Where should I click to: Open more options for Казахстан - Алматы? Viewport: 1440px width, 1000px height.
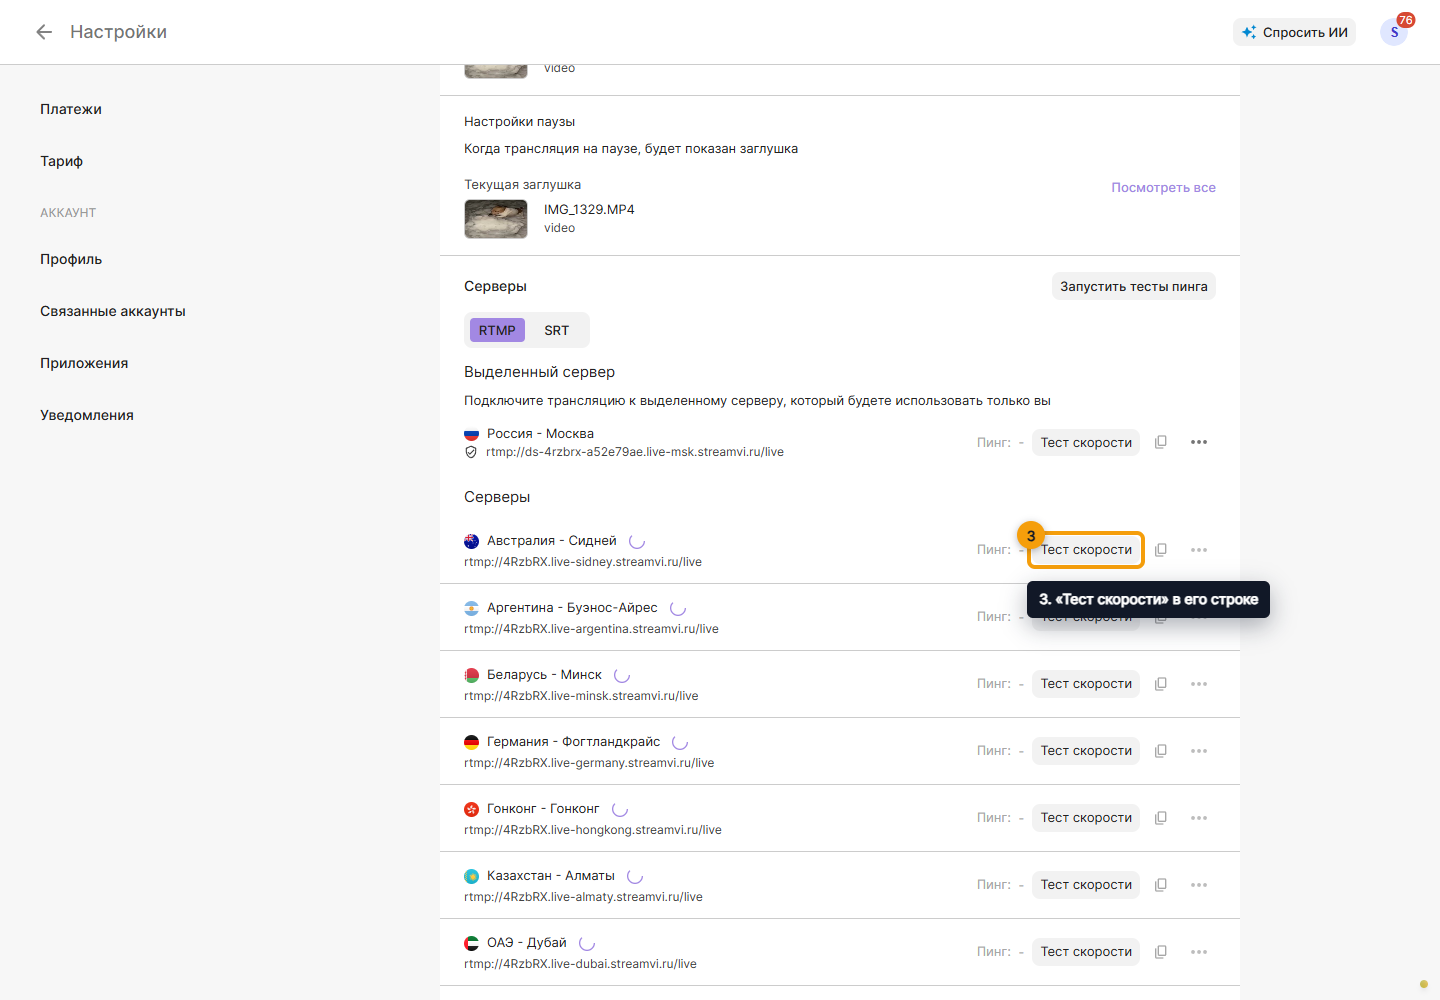pyautogui.click(x=1199, y=885)
